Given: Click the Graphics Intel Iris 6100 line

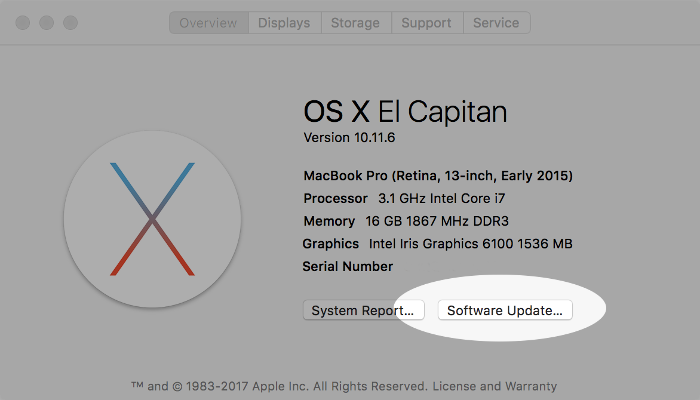Looking at the screenshot, I should [x=437, y=244].
